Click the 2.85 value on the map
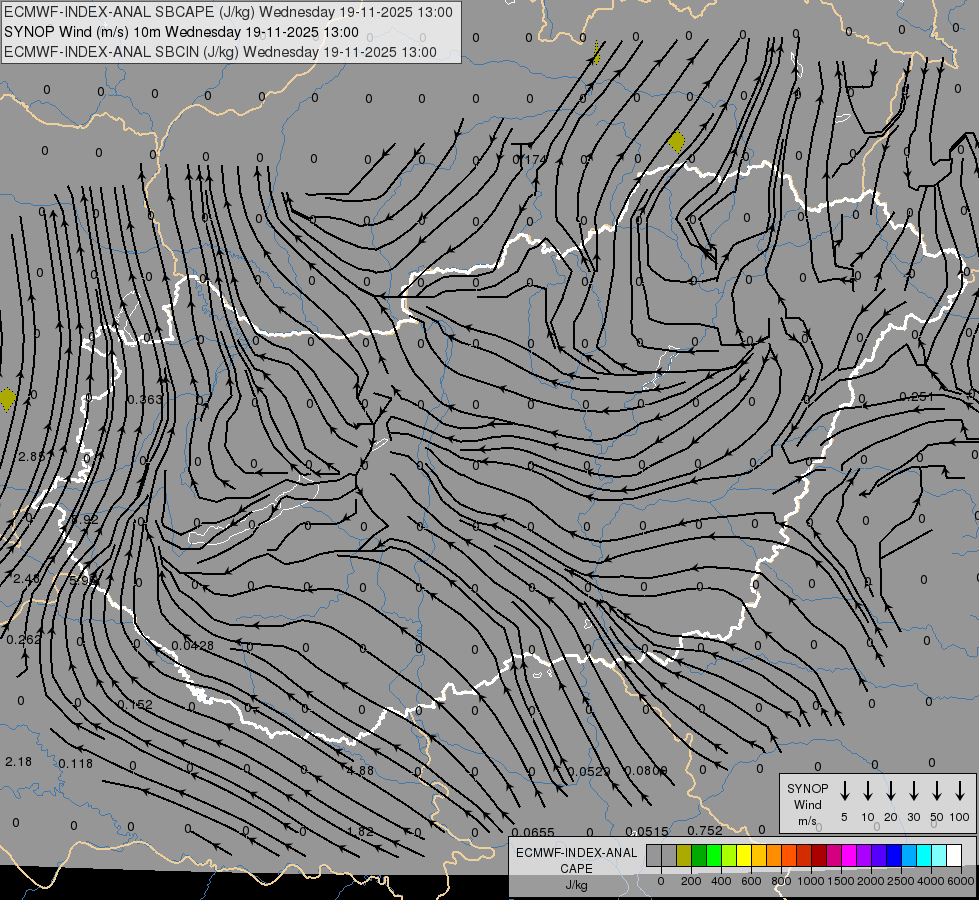 (x=31, y=457)
